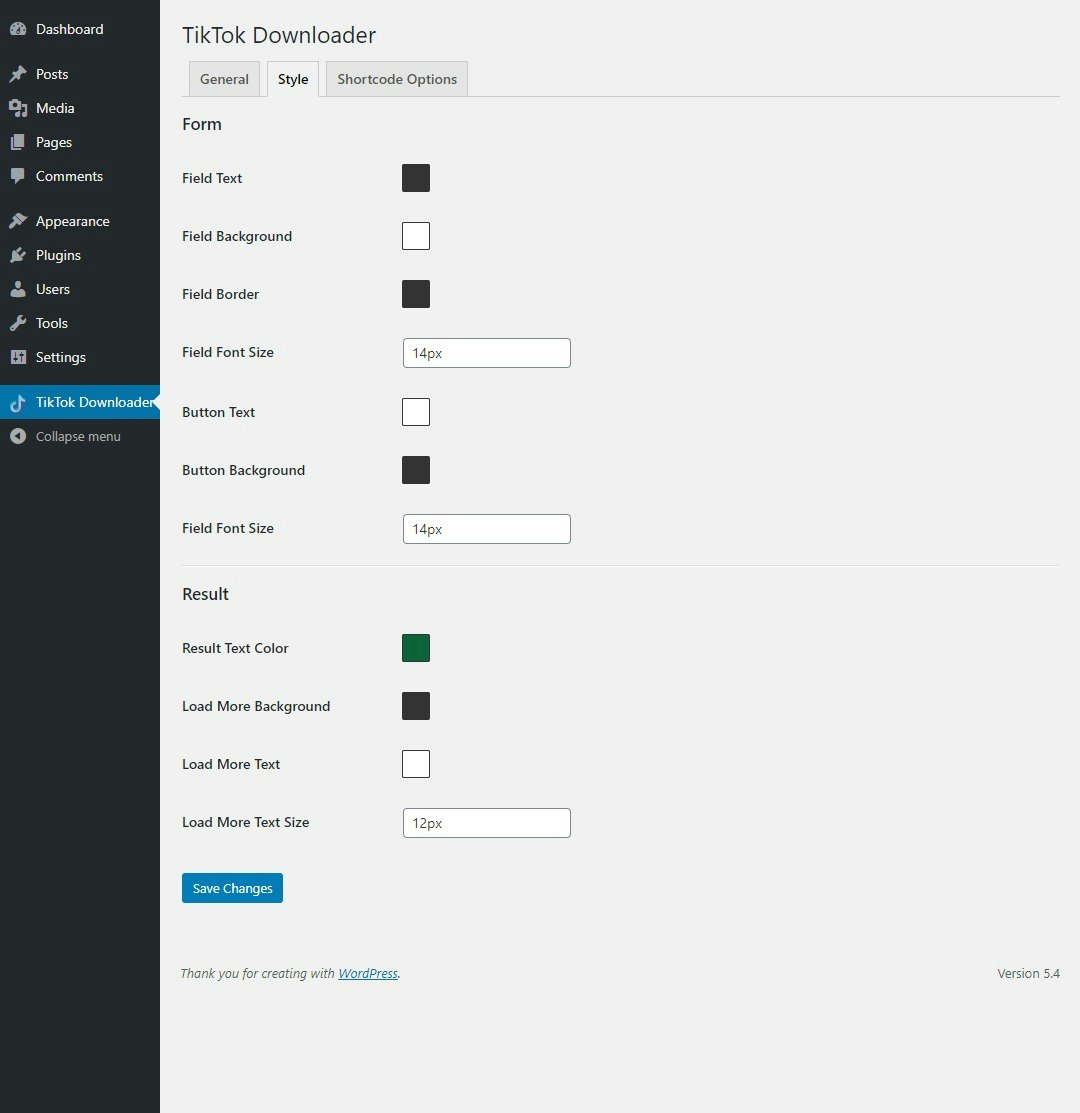The width and height of the screenshot is (1080, 1113).
Task: Click the Field Text label
Action: (211, 178)
